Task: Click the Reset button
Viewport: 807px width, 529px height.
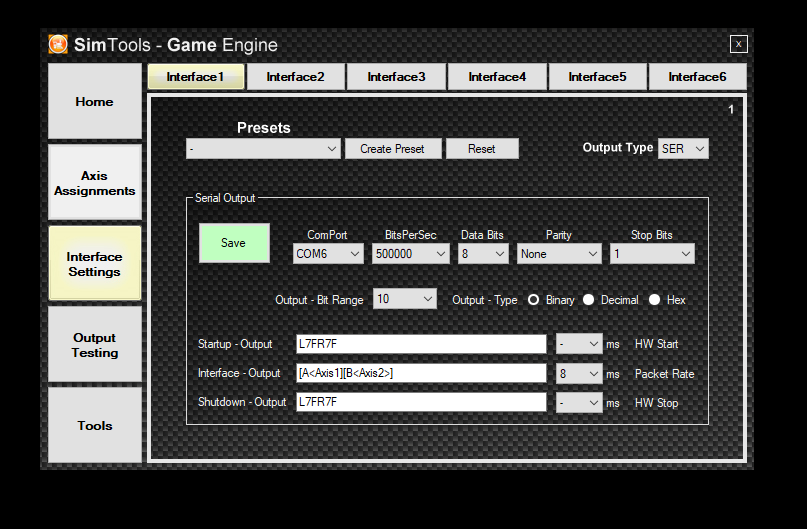Action: (x=482, y=149)
